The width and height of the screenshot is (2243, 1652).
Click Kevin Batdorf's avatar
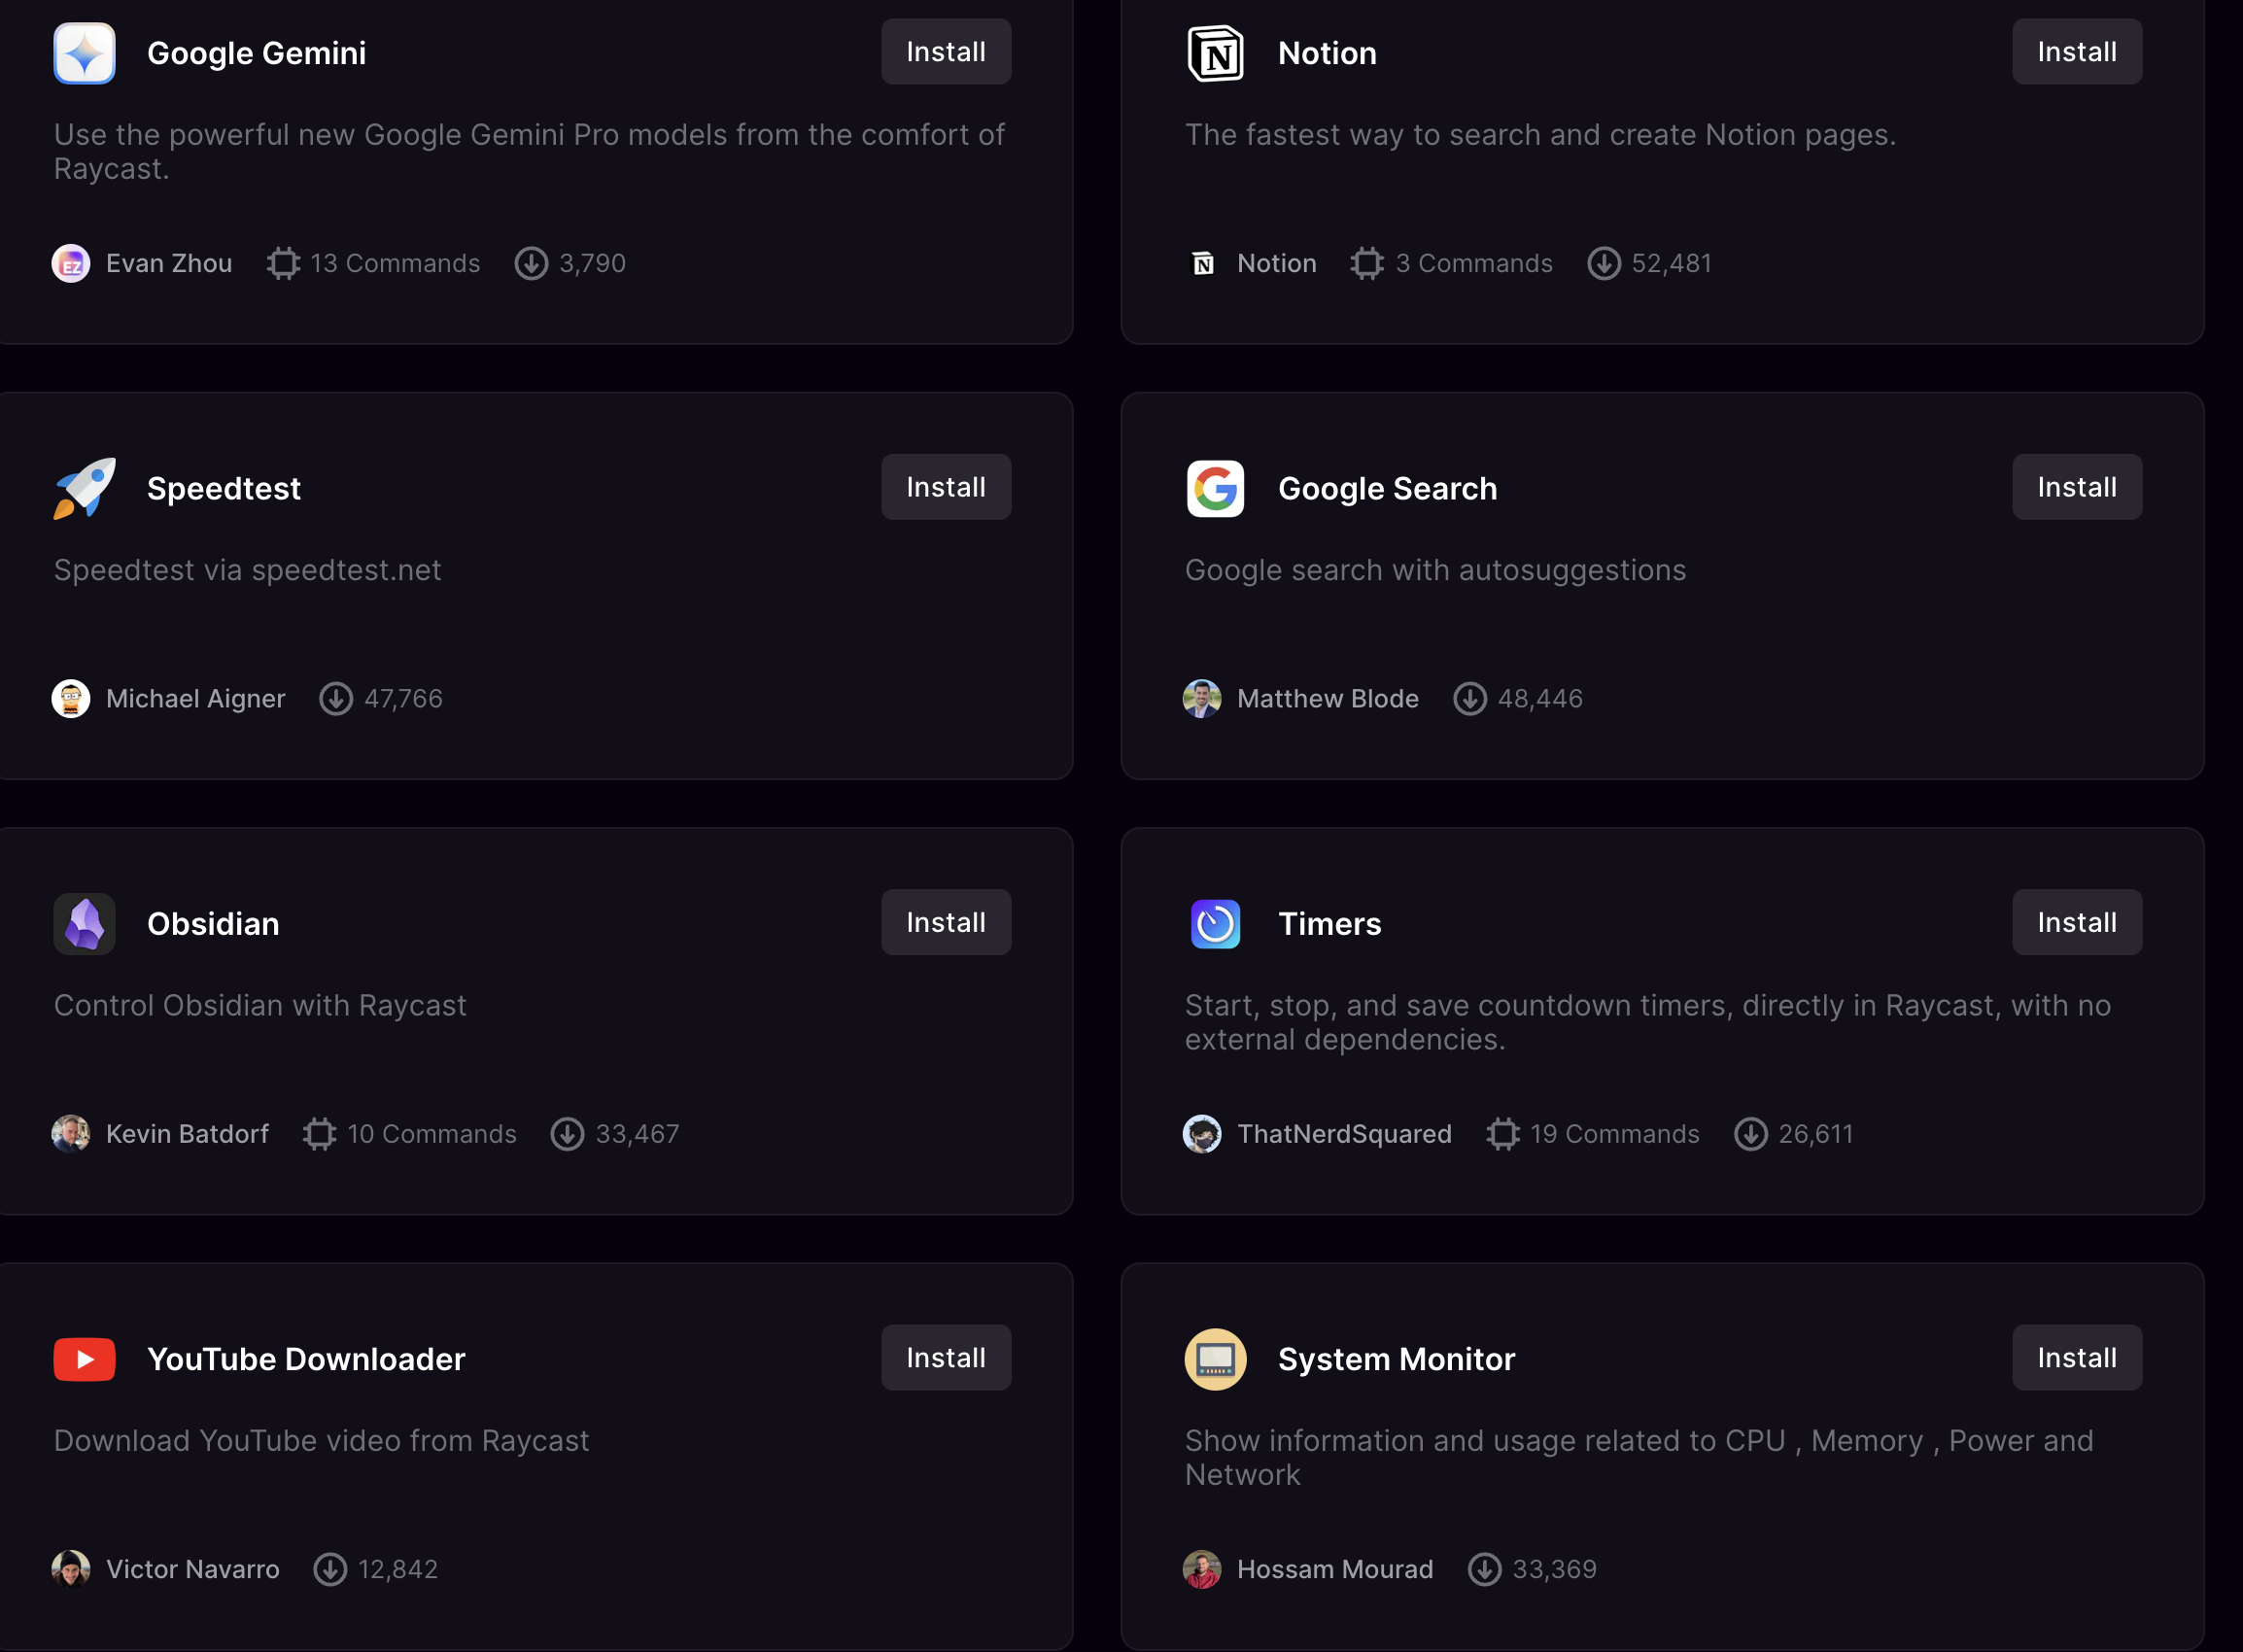(71, 1133)
